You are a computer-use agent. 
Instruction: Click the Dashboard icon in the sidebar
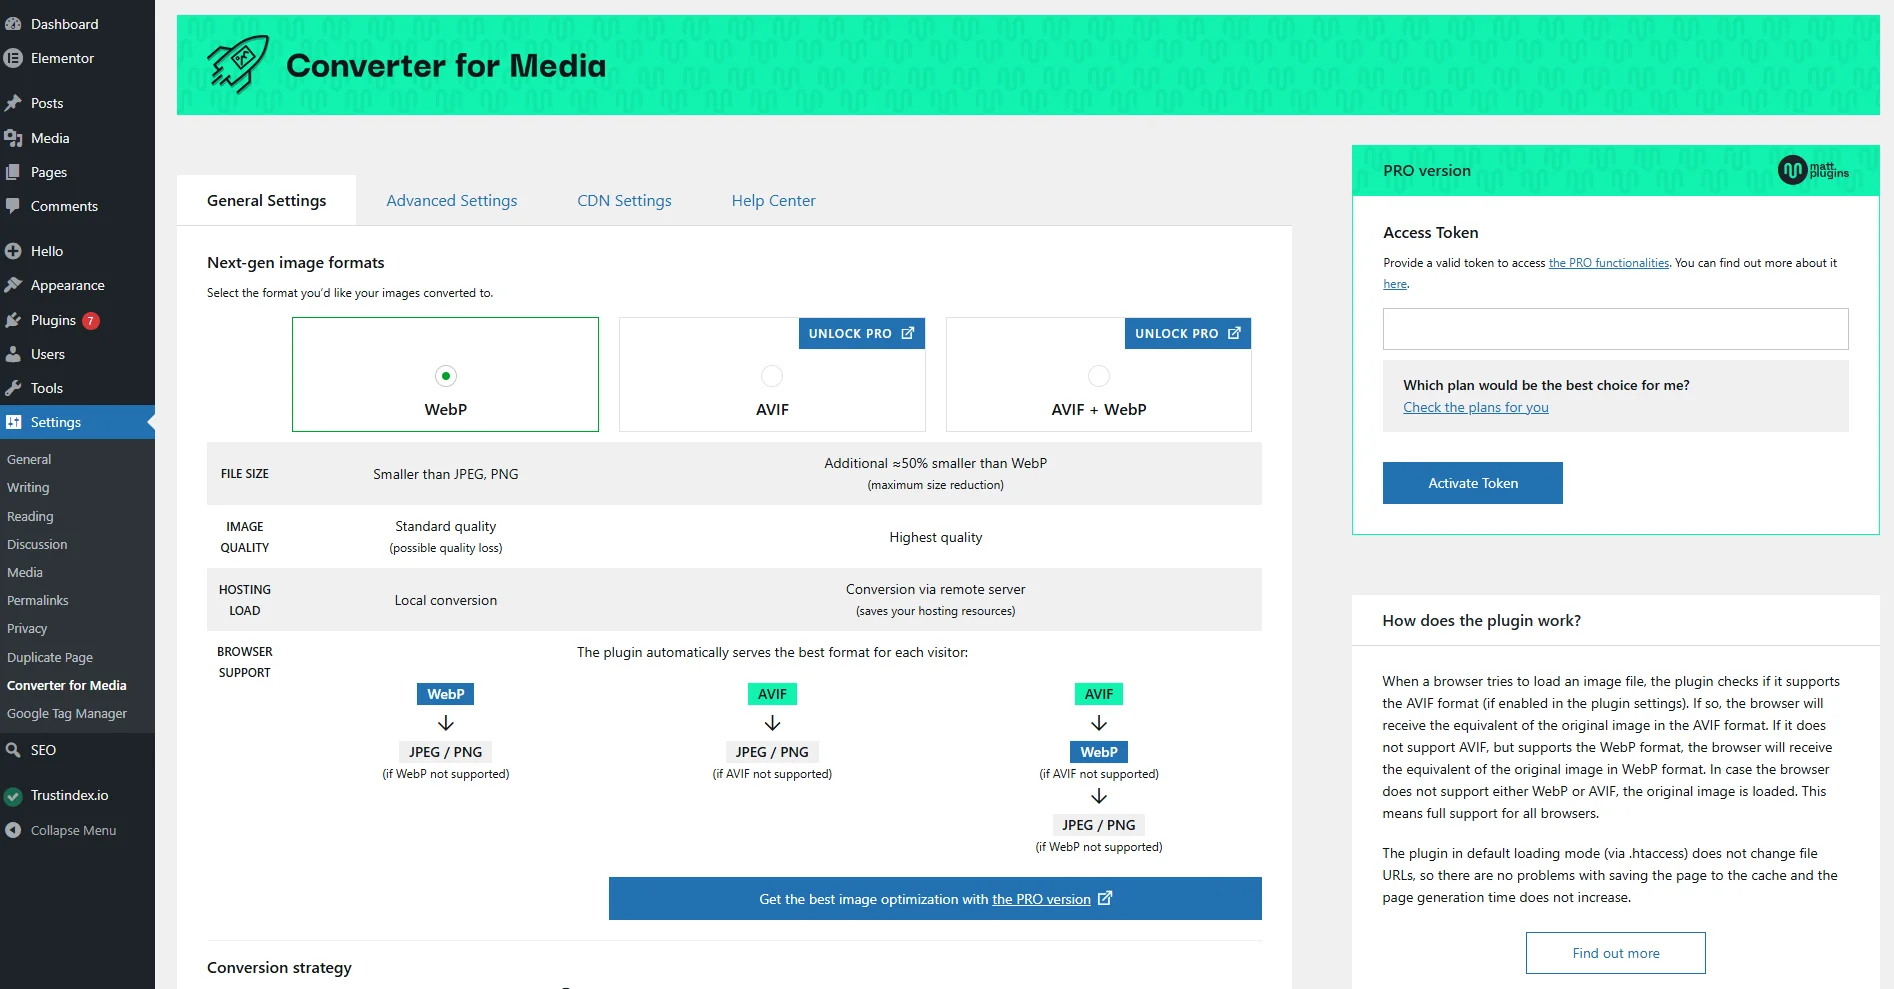pyautogui.click(x=13, y=23)
